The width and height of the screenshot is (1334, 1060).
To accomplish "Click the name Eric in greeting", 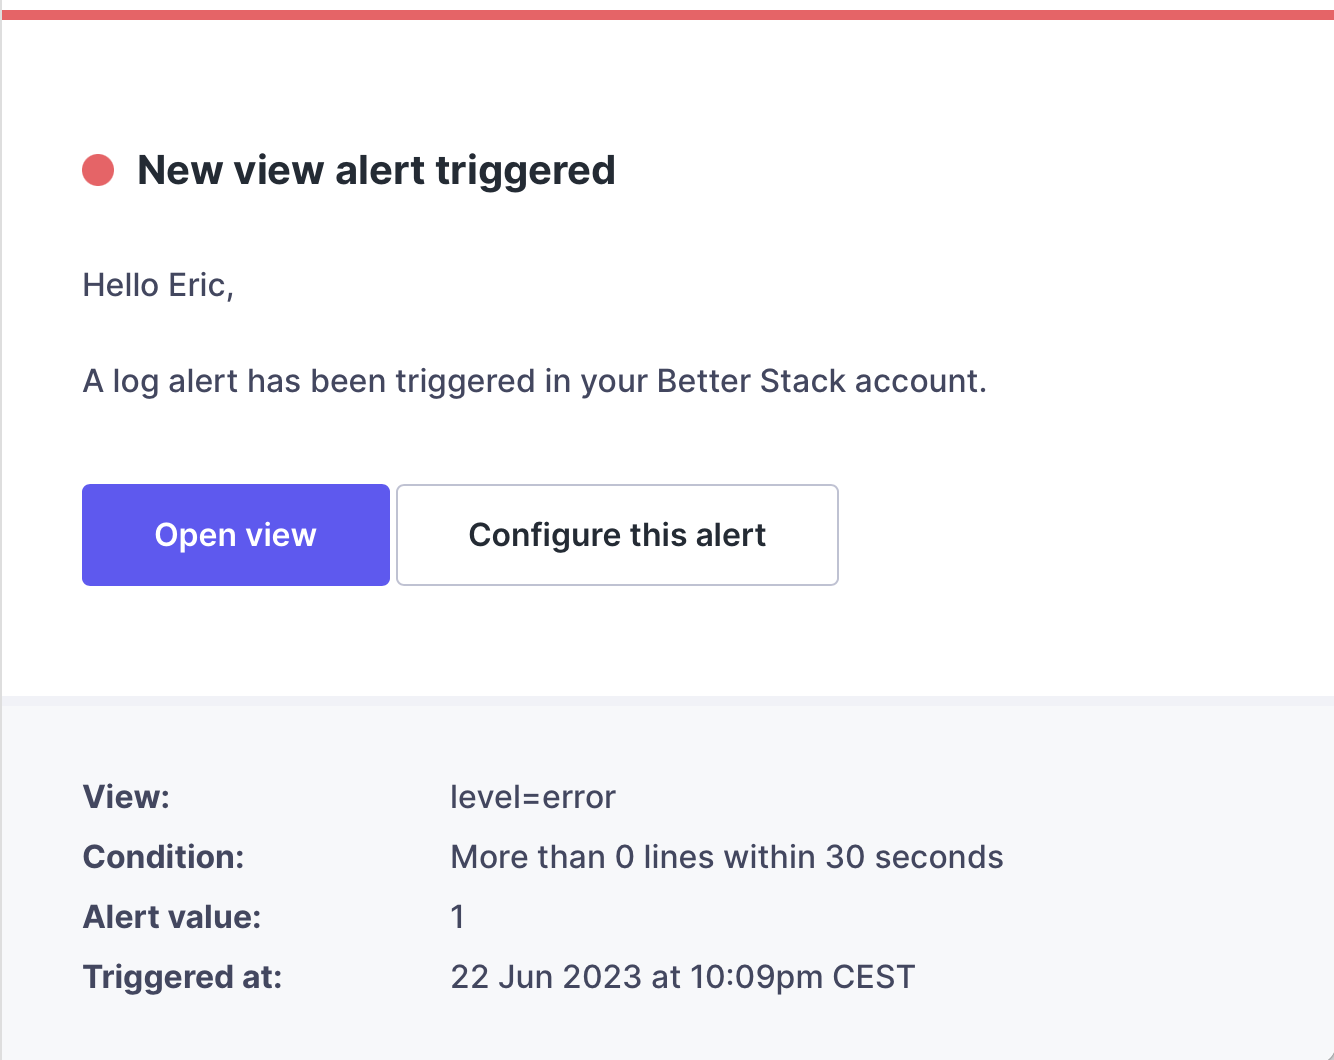I will [197, 286].
